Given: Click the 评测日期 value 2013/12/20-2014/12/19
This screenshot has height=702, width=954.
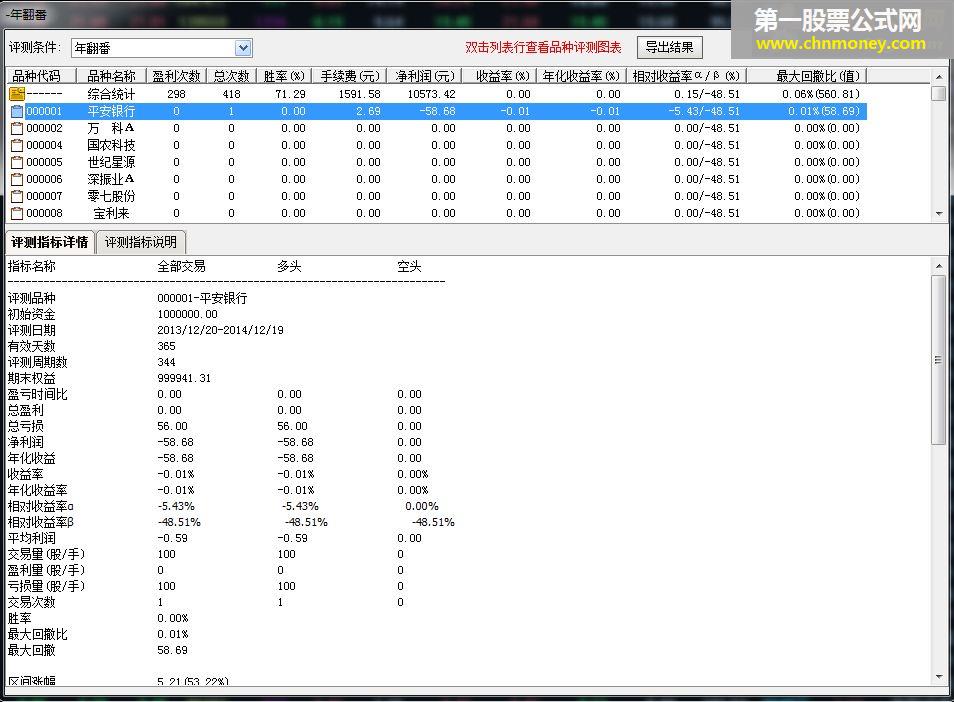Looking at the screenshot, I should click(x=220, y=330).
